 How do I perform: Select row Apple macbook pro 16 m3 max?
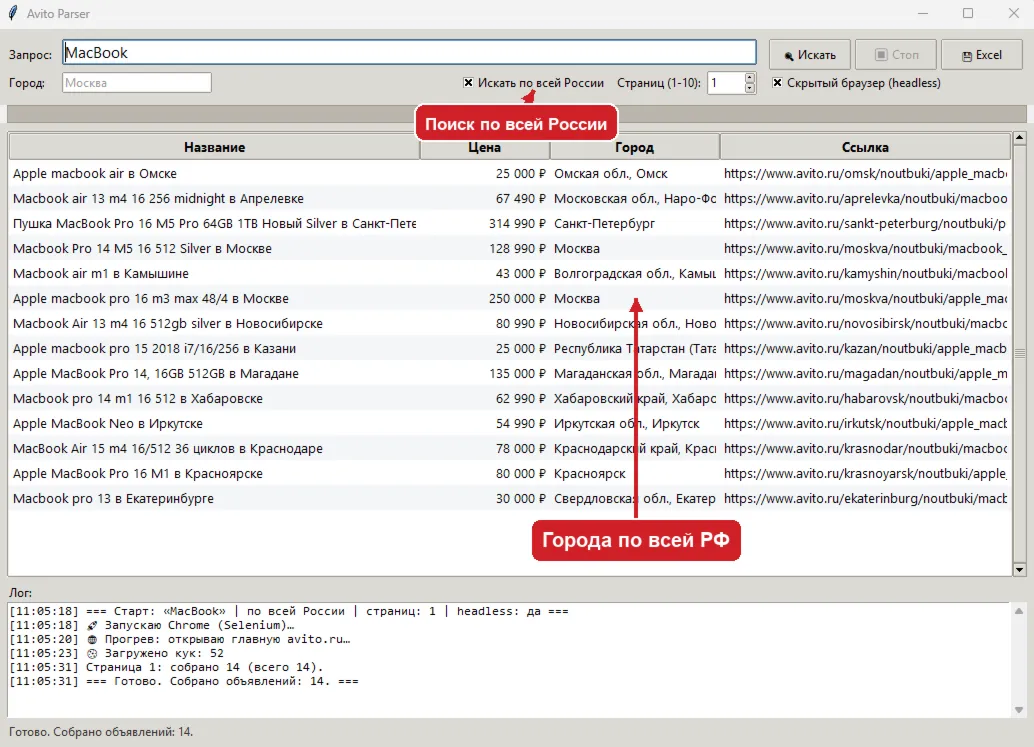[510, 299]
